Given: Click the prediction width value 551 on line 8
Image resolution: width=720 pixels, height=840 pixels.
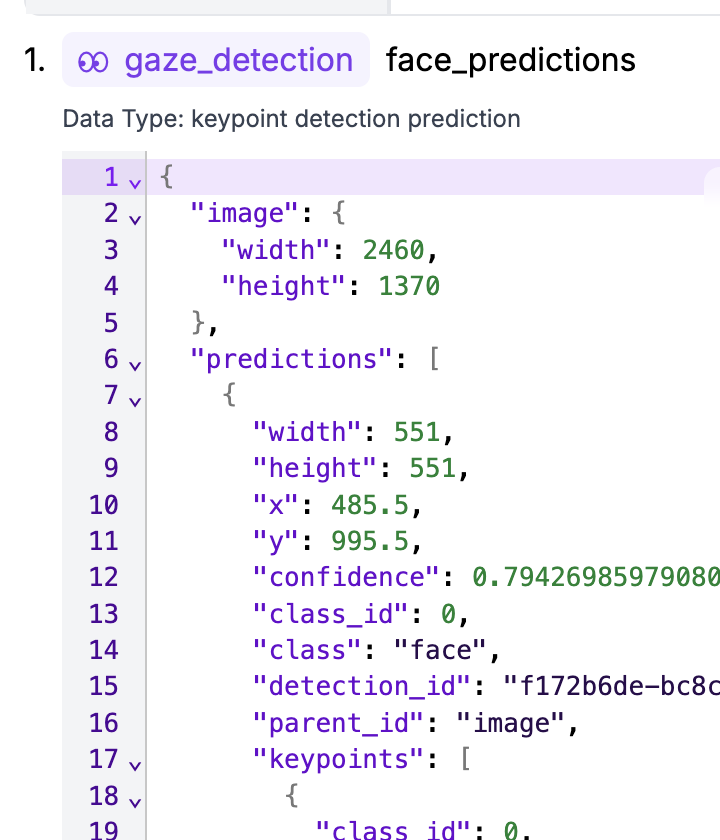Looking at the screenshot, I should pyautogui.click(x=417, y=432).
